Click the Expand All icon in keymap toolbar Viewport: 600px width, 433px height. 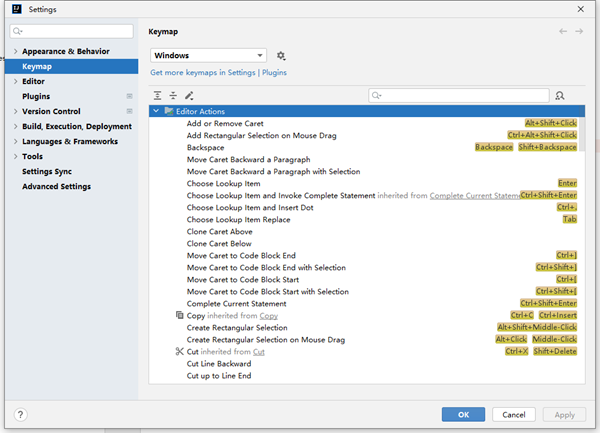pos(157,96)
